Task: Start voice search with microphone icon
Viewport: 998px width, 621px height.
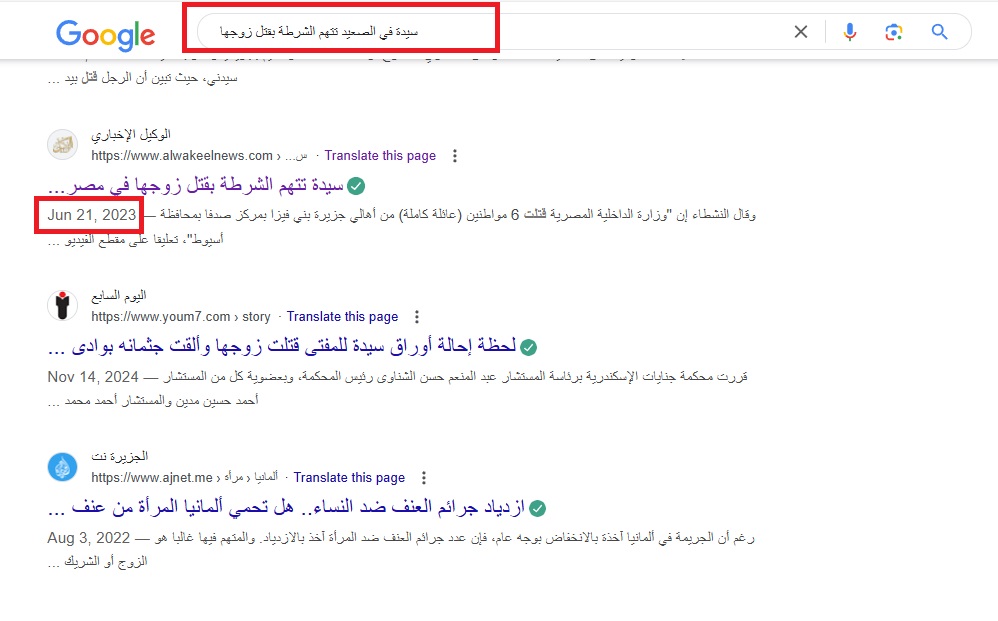Action: coord(849,32)
